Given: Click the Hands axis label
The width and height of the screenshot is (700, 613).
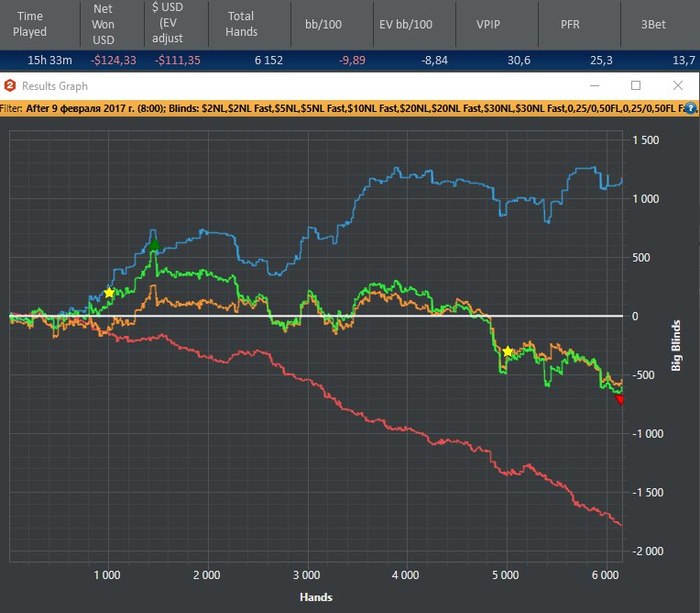Looking at the screenshot, I should [316, 597].
